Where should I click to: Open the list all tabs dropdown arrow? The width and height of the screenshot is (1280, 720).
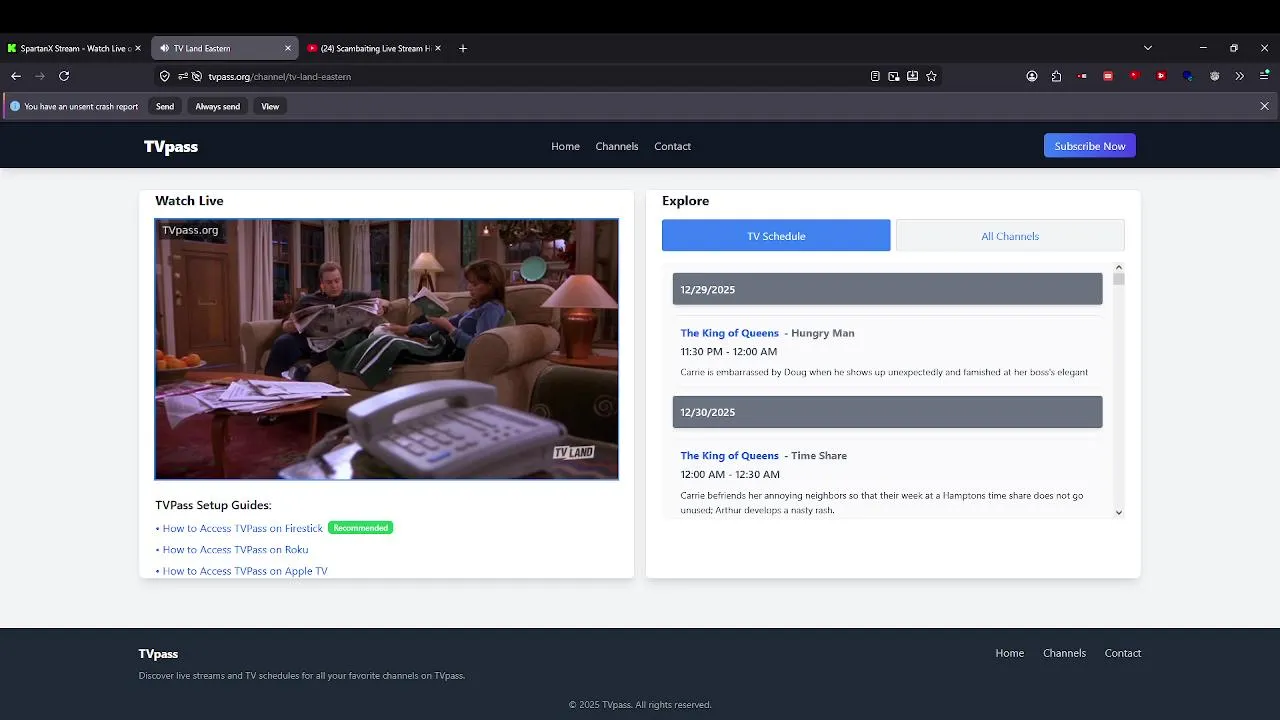(x=1148, y=48)
